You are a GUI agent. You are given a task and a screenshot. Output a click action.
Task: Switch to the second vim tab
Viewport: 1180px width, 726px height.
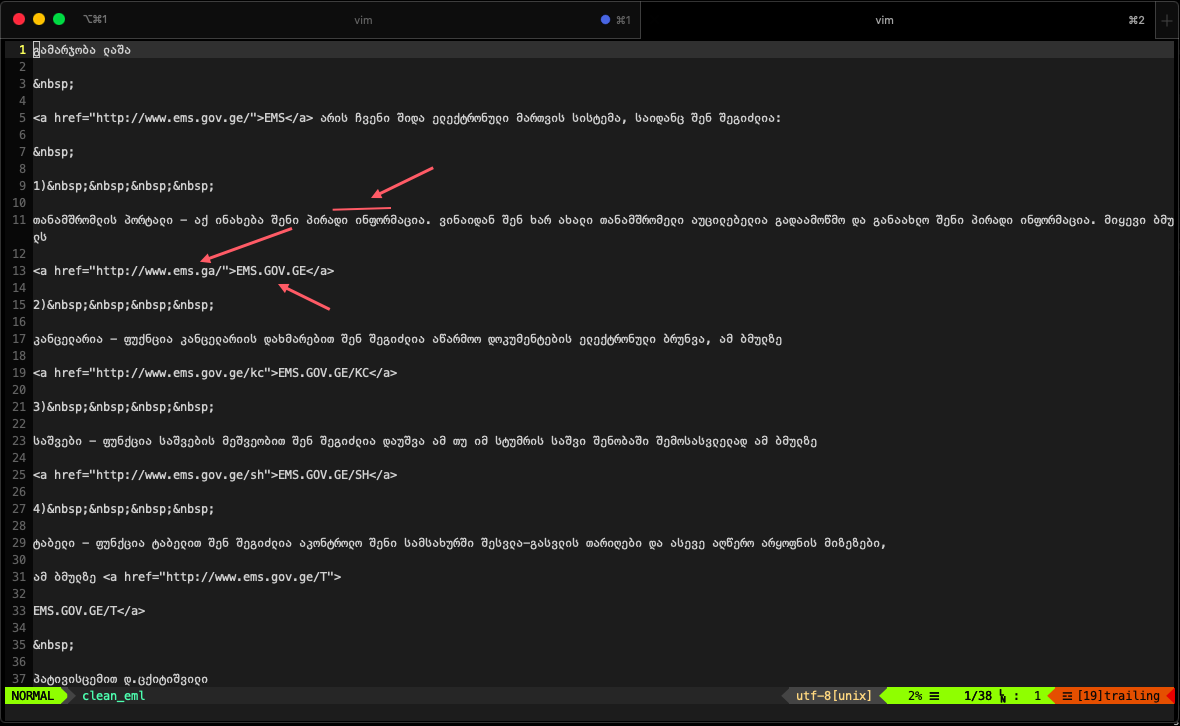[x=884, y=20]
